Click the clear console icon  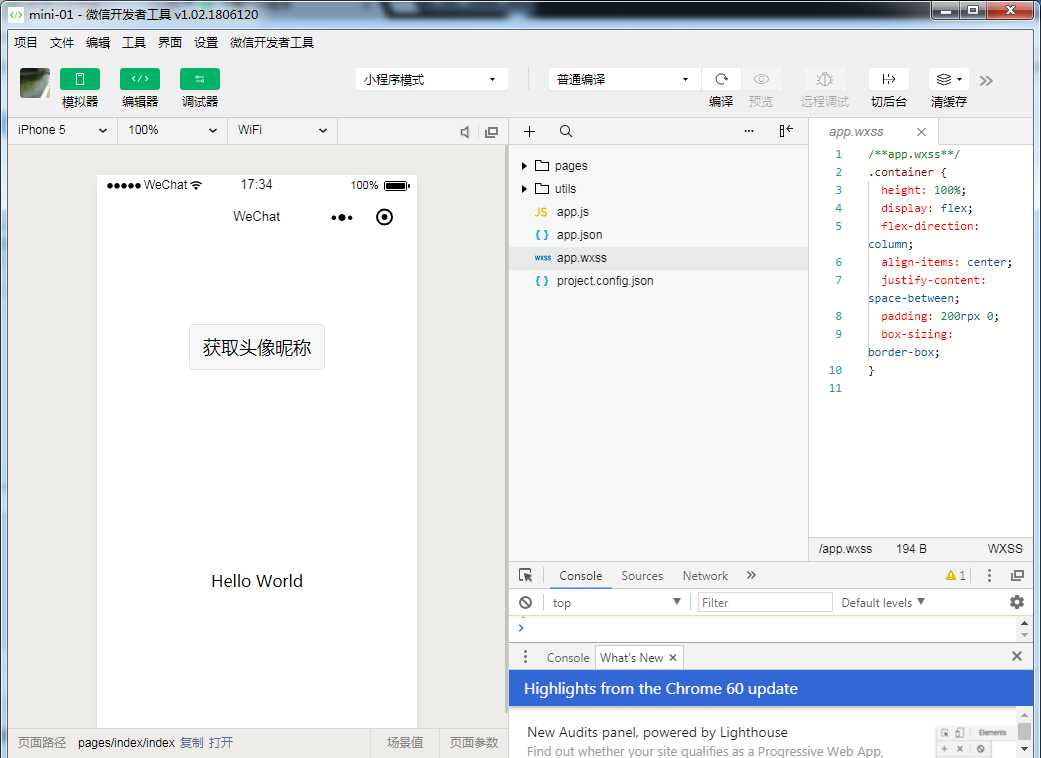click(525, 603)
